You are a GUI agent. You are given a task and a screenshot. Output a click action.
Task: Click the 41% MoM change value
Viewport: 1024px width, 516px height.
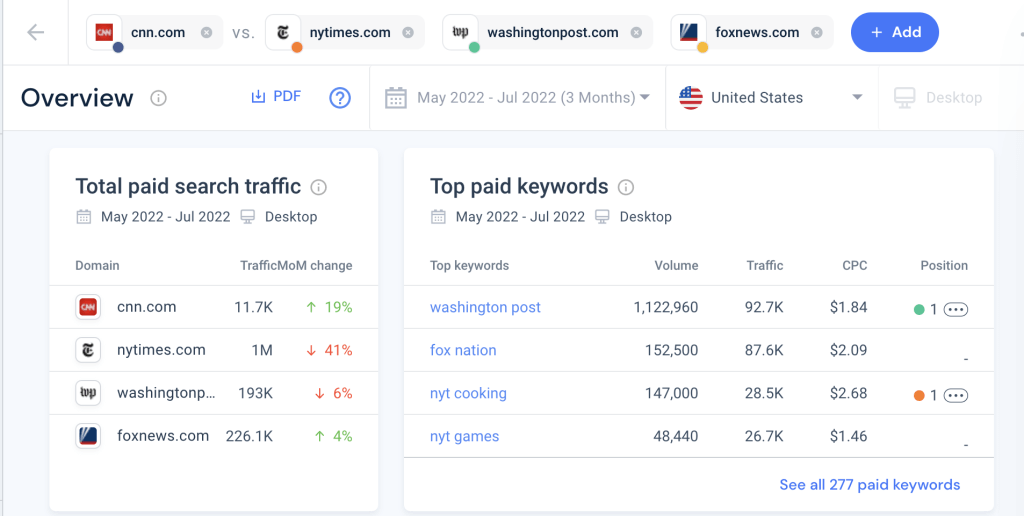coord(329,350)
